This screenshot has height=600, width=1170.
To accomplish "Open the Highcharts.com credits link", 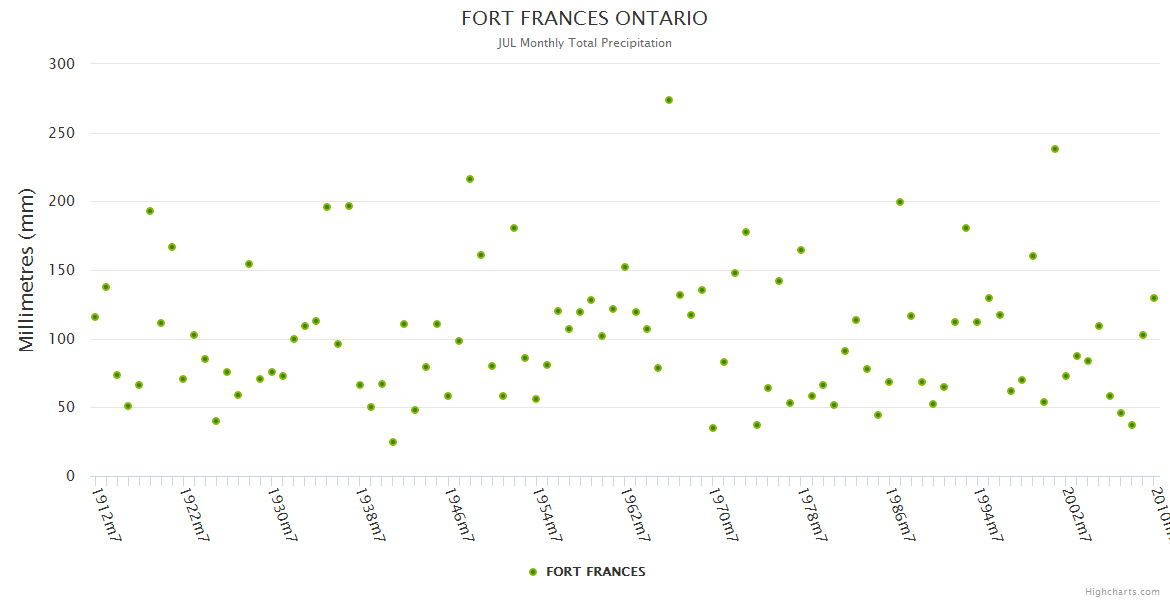I will (x=1122, y=591).
